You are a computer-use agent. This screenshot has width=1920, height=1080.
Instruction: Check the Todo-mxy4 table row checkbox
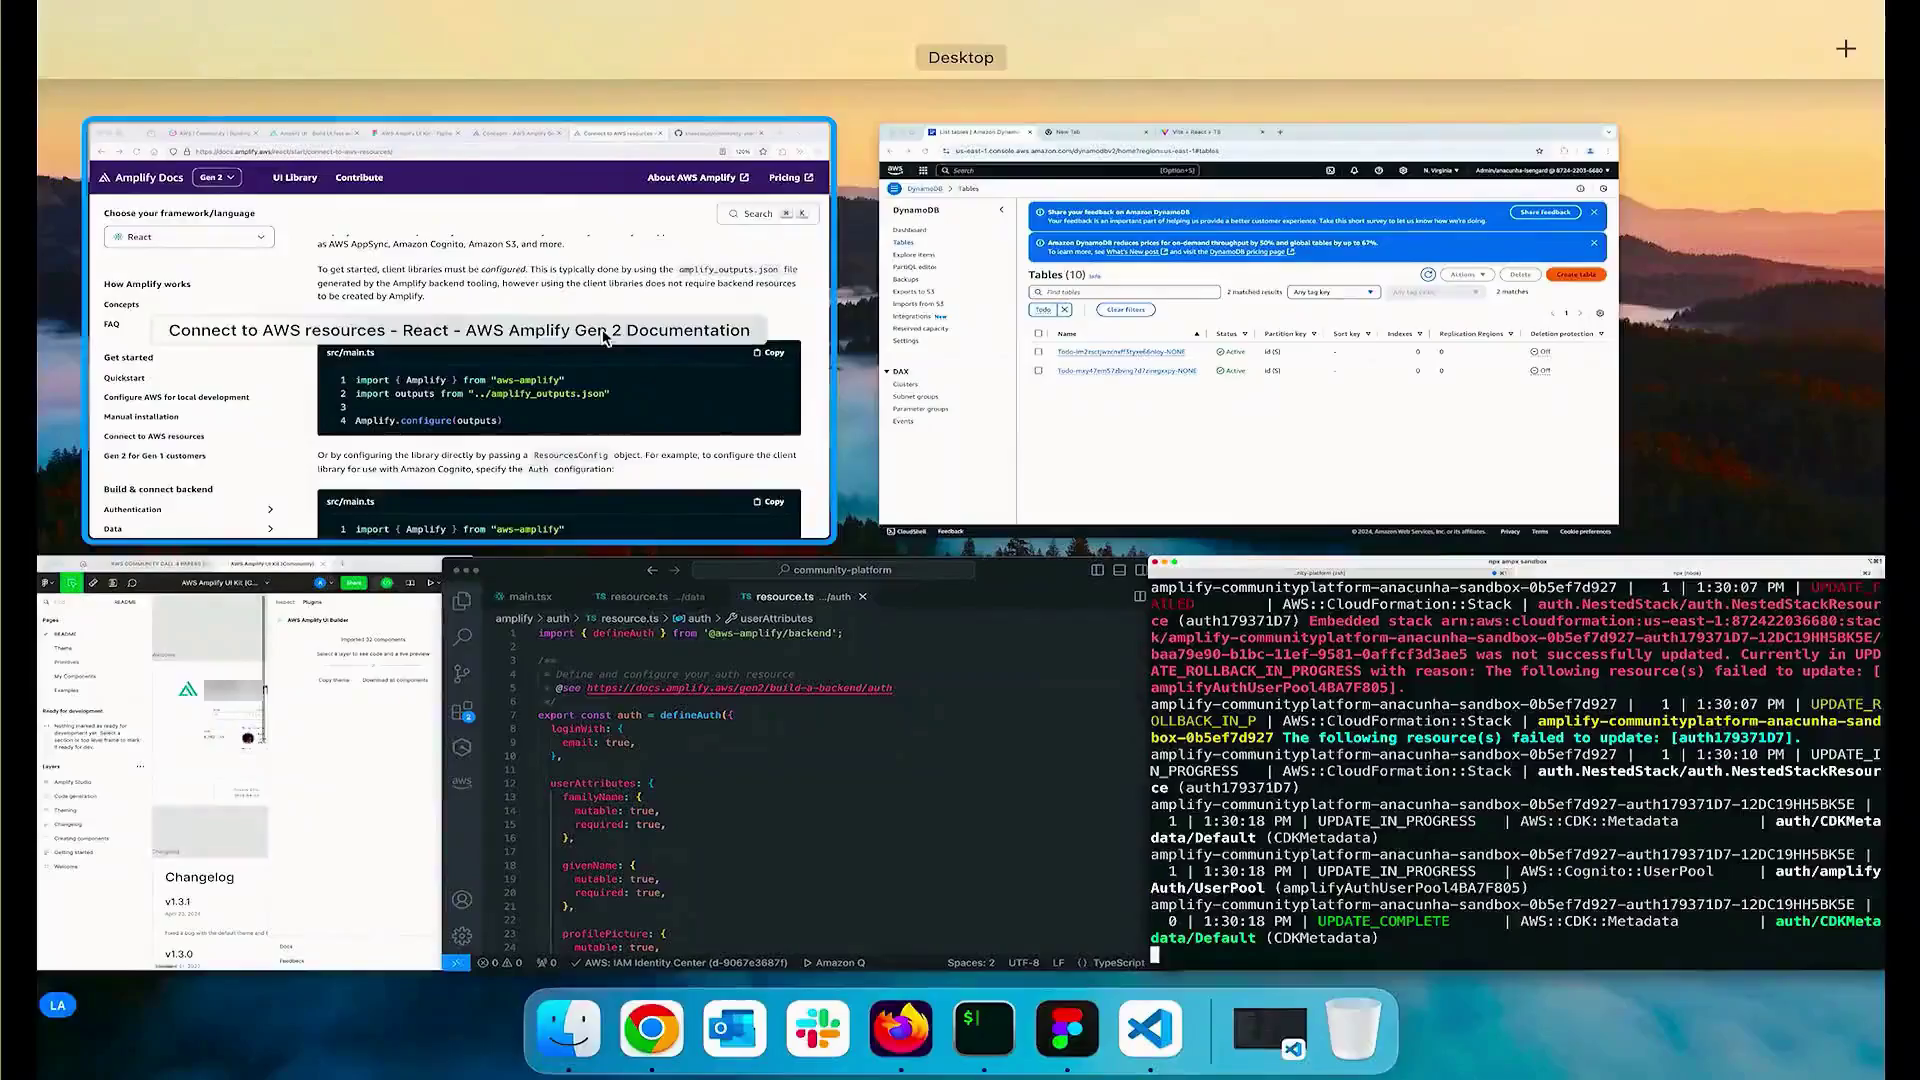click(1038, 371)
